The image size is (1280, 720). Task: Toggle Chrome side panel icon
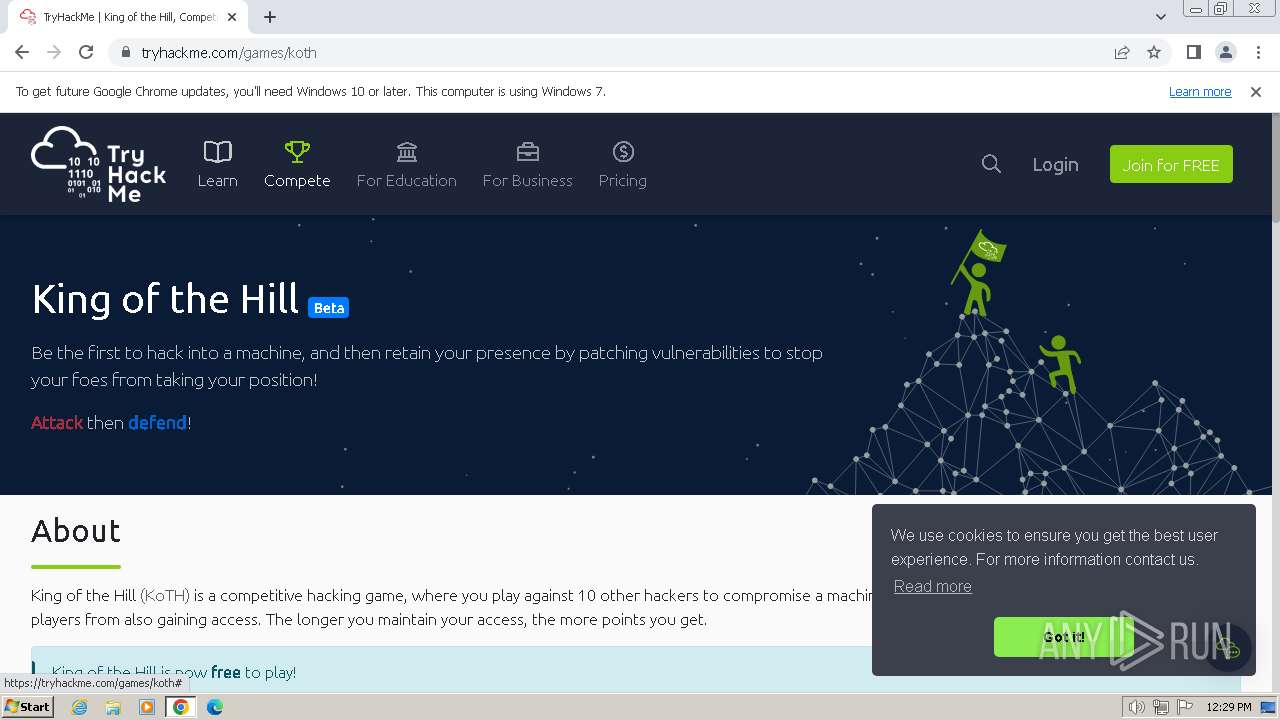1193,52
